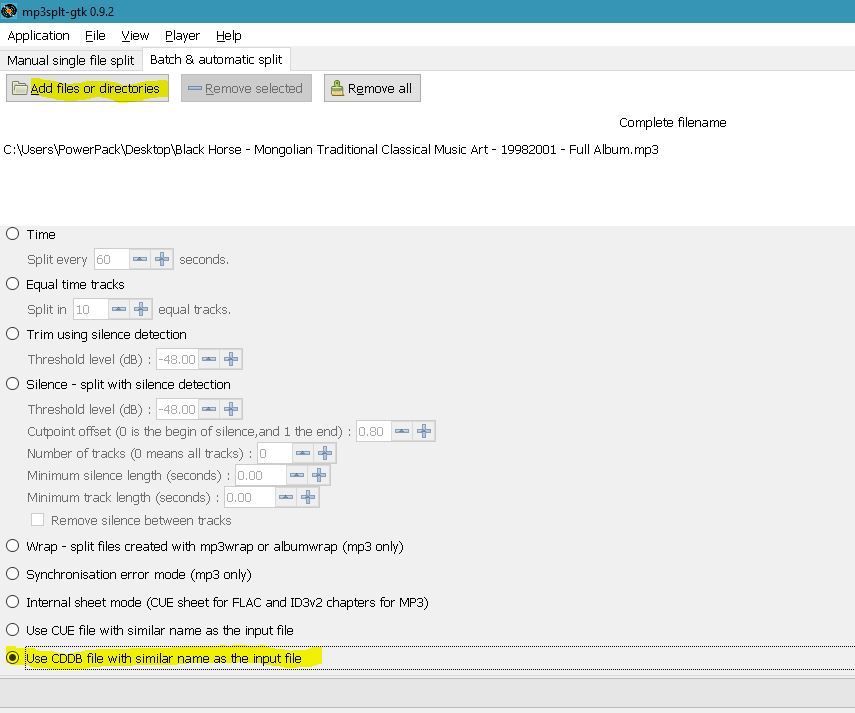Increase the Silence threshold level value
This screenshot has height=713, width=855.
tap(231, 409)
